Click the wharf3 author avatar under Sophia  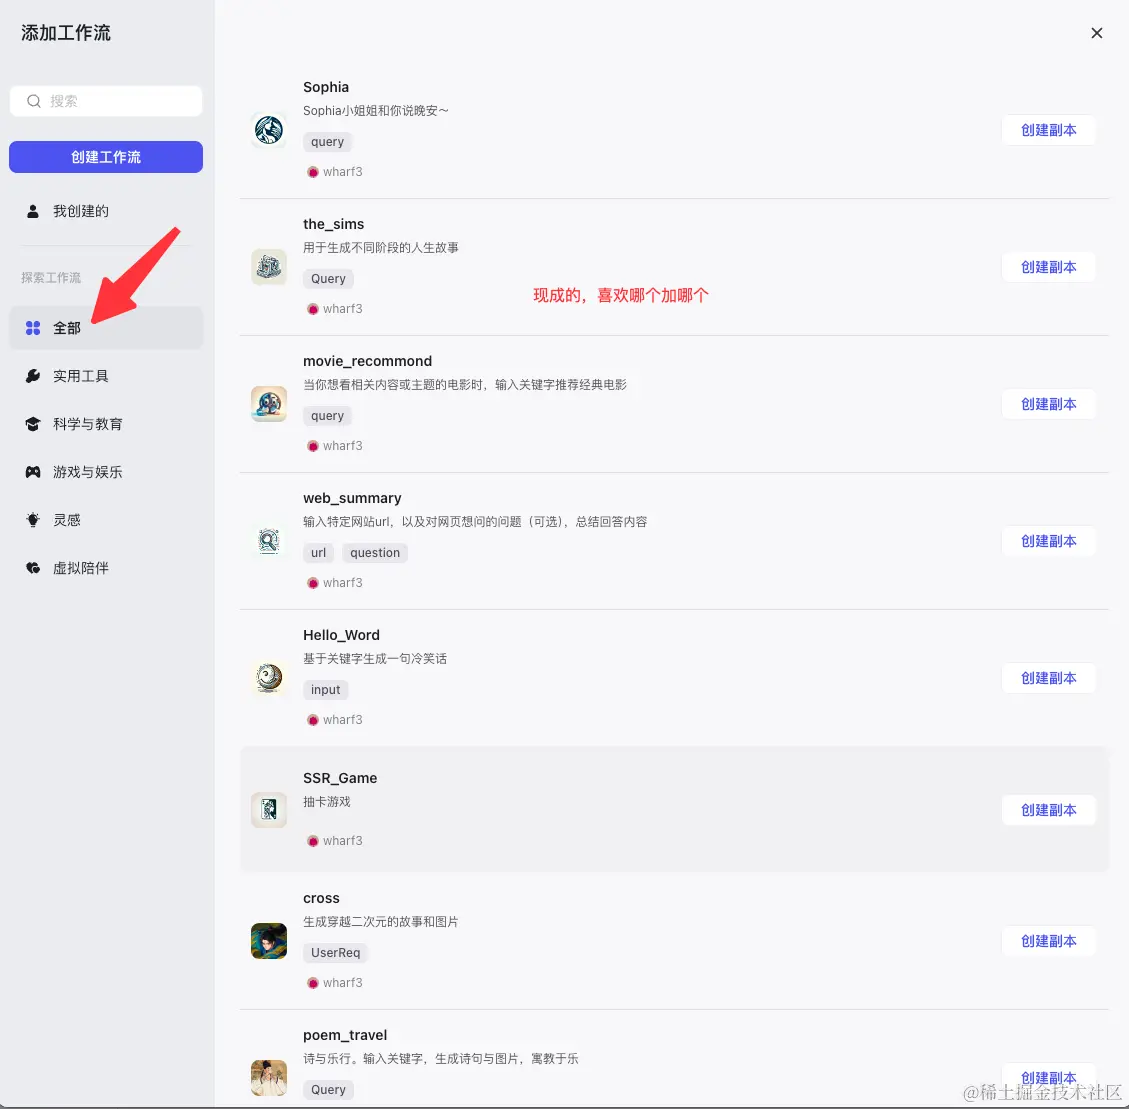[312, 172]
